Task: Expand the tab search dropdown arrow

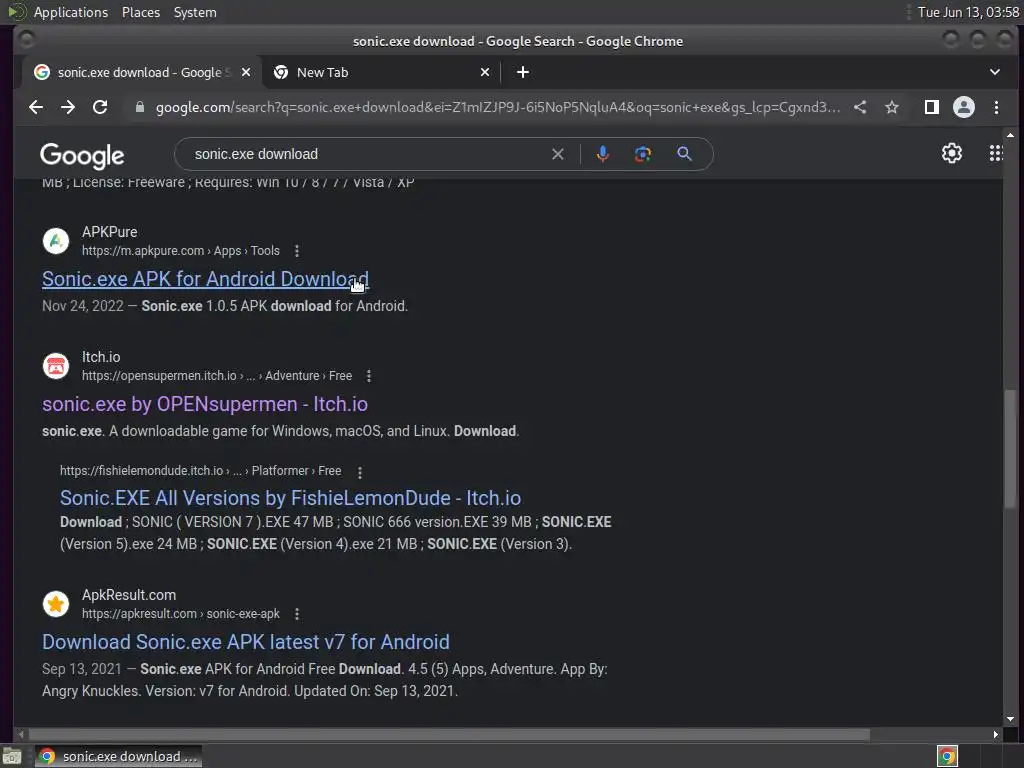Action: [x=995, y=72]
